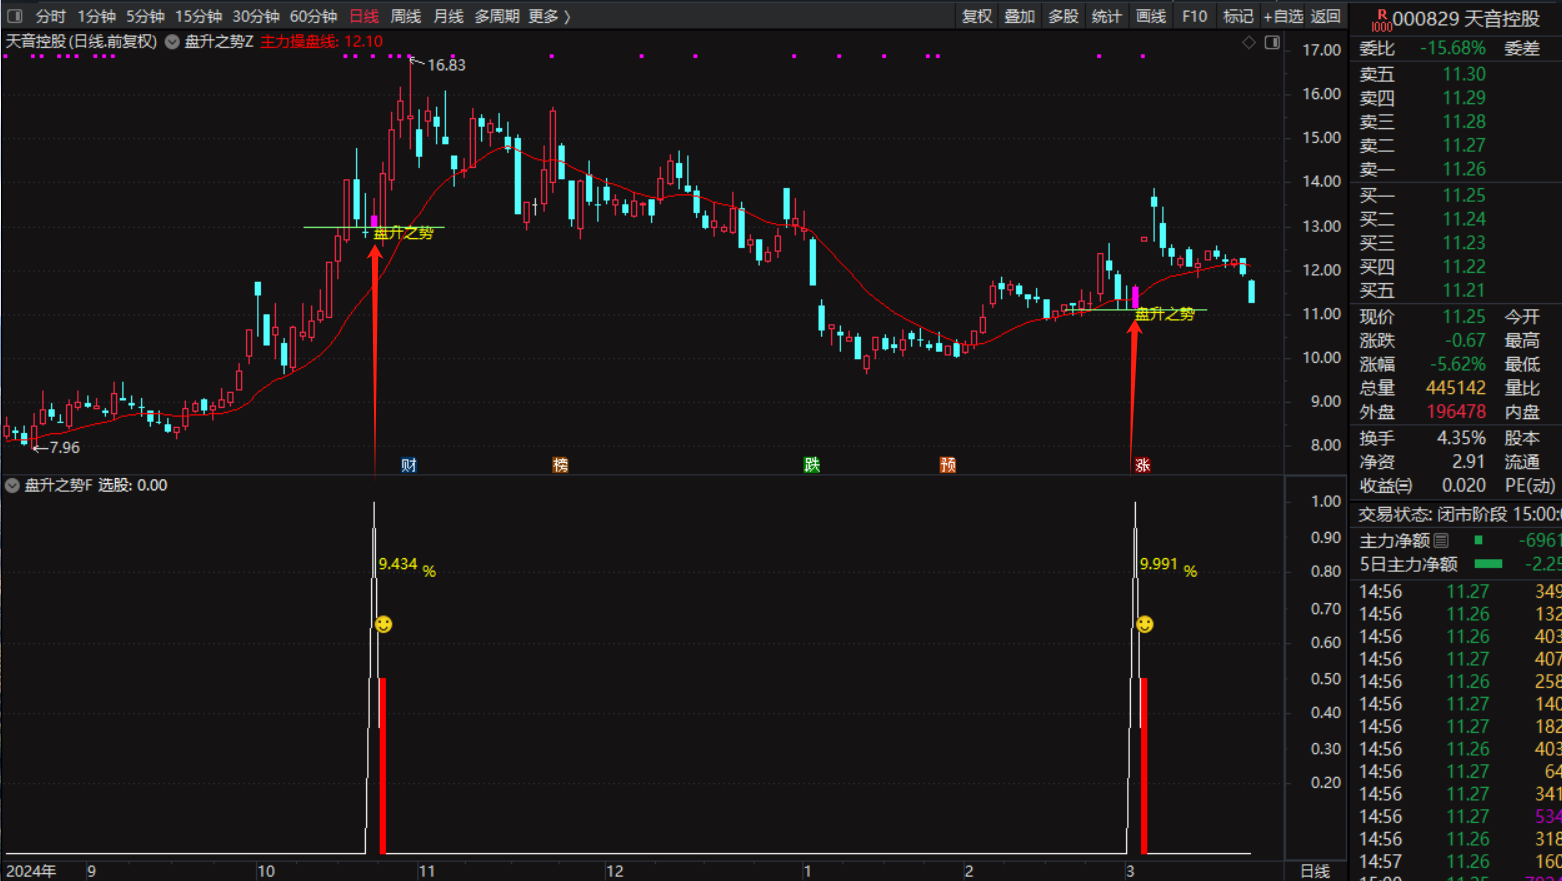Switch to the 周线 weekly period tab
The width and height of the screenshot is (1562, 881).
(405, 16)
